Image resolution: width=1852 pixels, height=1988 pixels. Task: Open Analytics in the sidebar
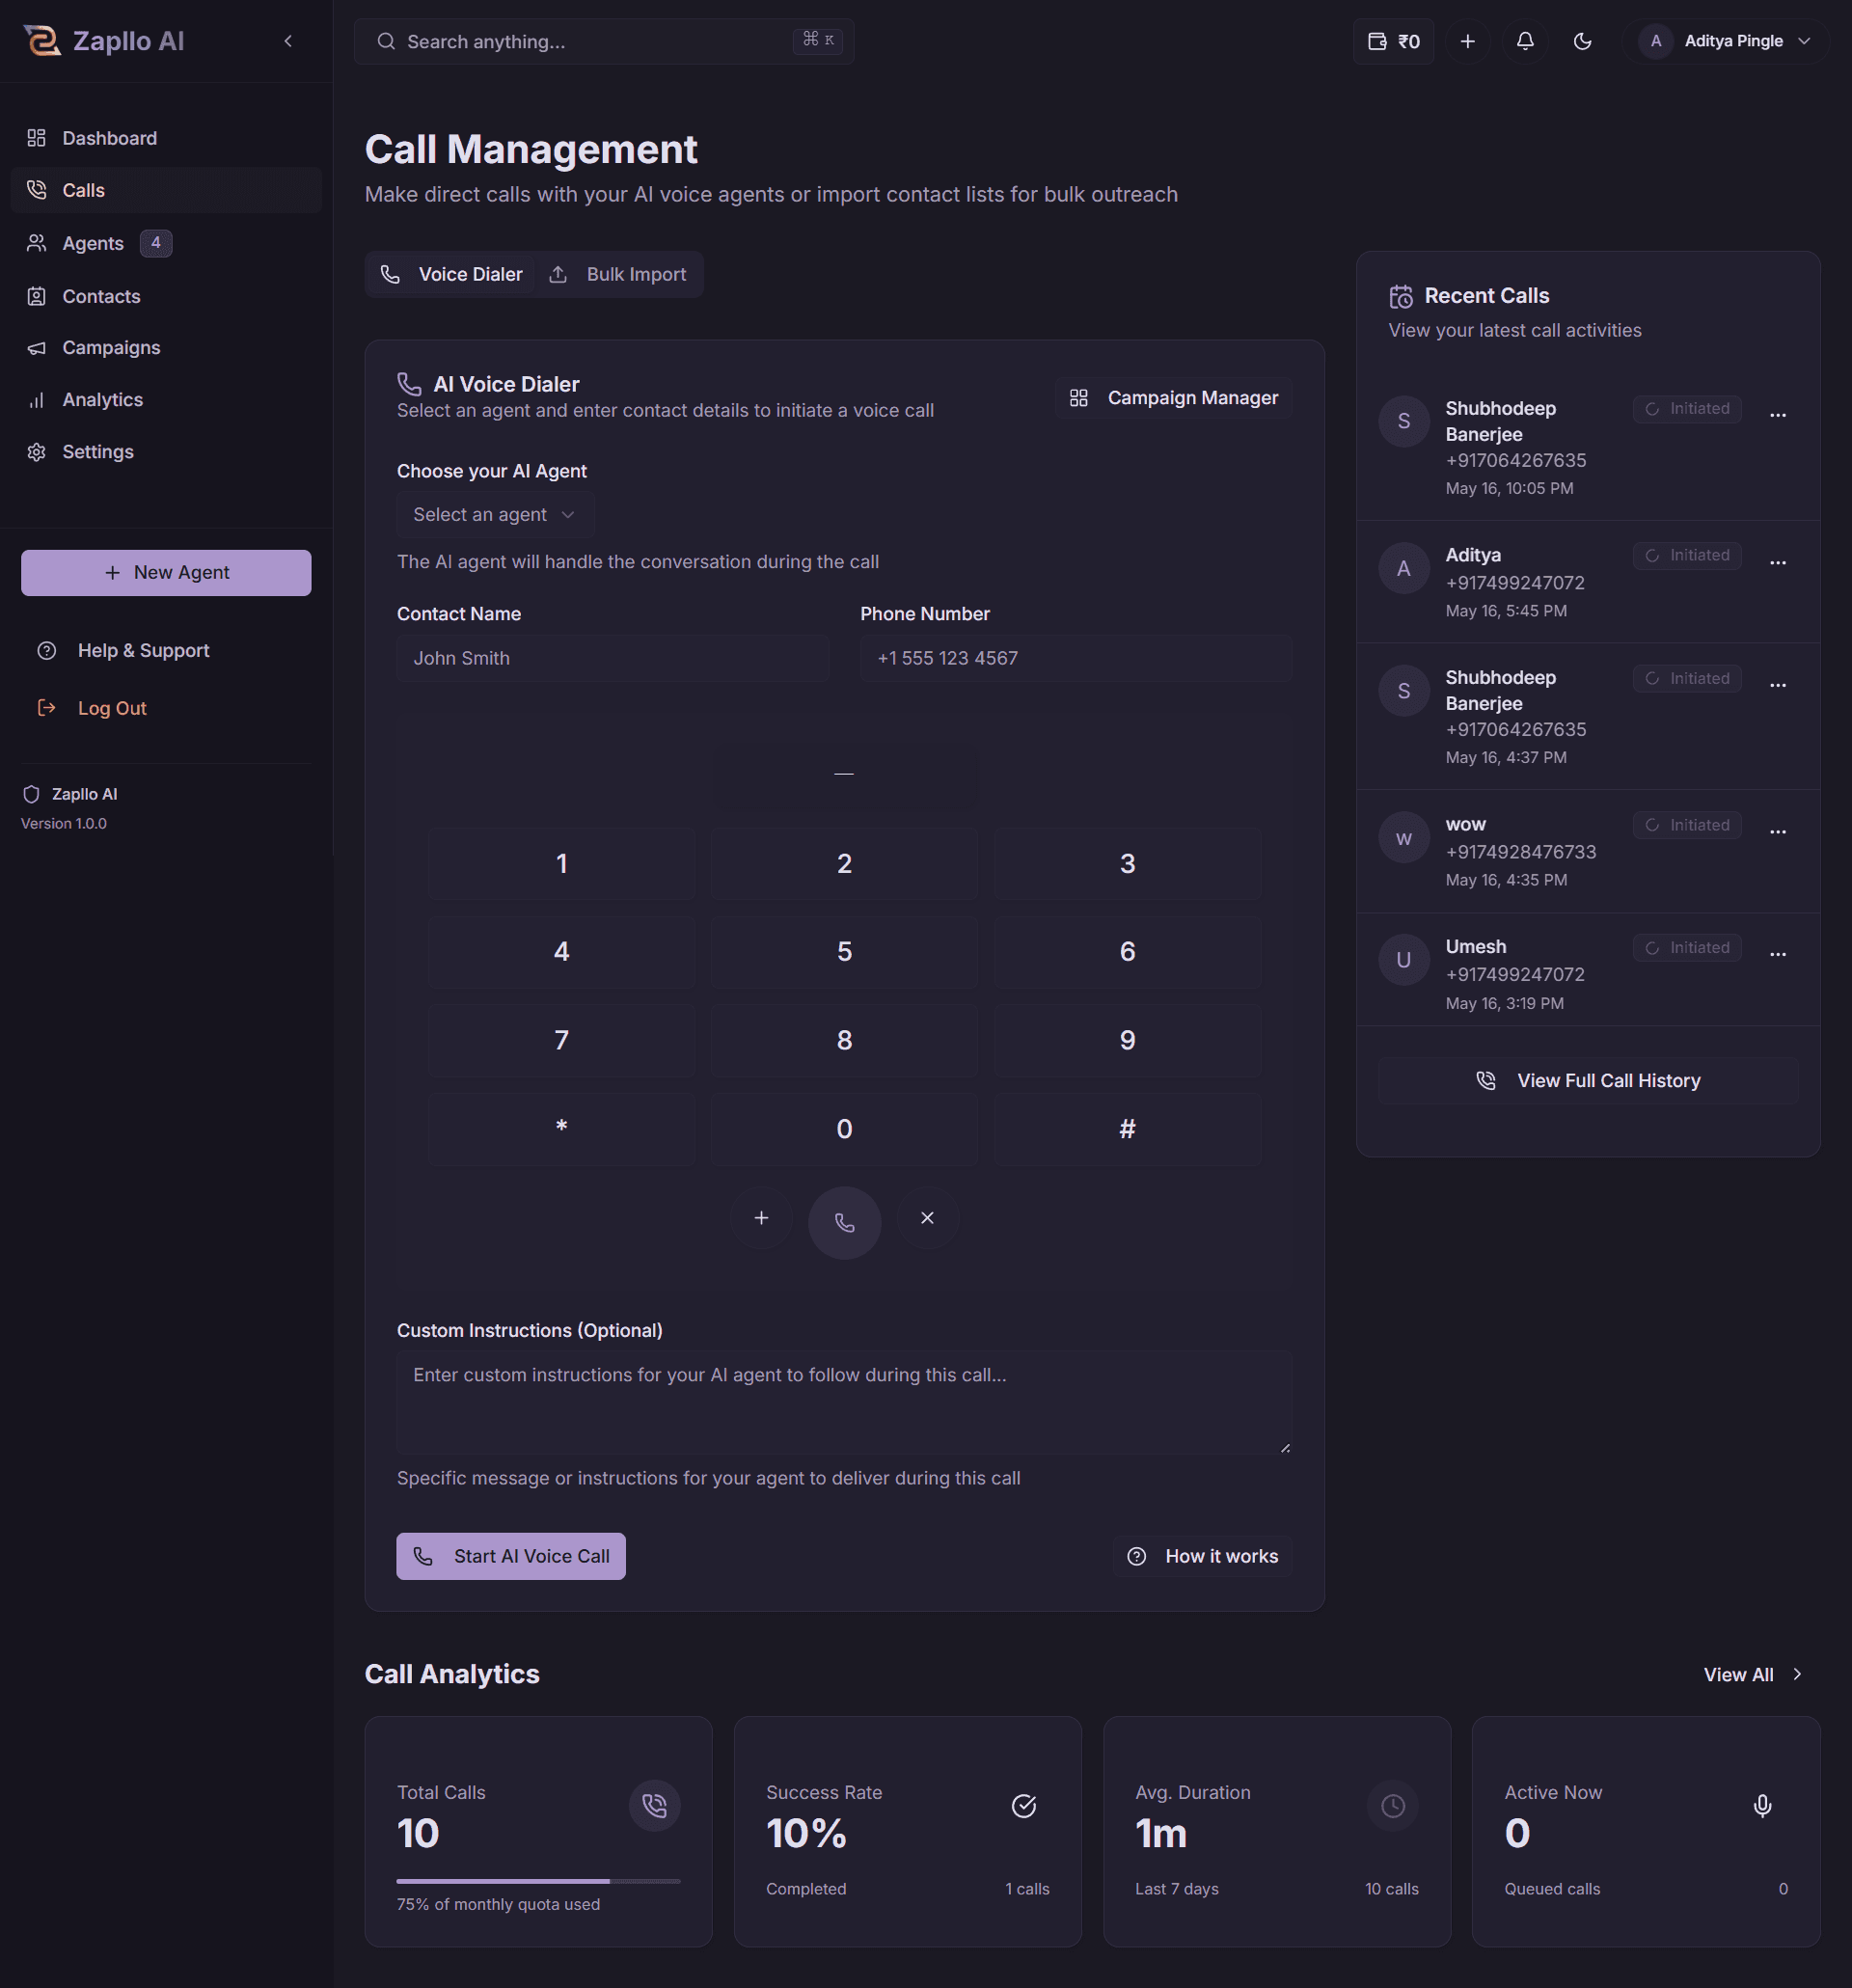click(x=102, y=400)
